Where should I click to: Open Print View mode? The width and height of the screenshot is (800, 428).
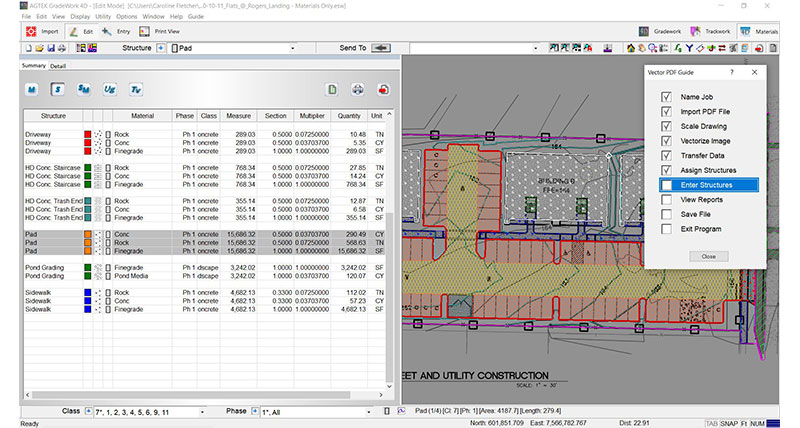[159, 32]
